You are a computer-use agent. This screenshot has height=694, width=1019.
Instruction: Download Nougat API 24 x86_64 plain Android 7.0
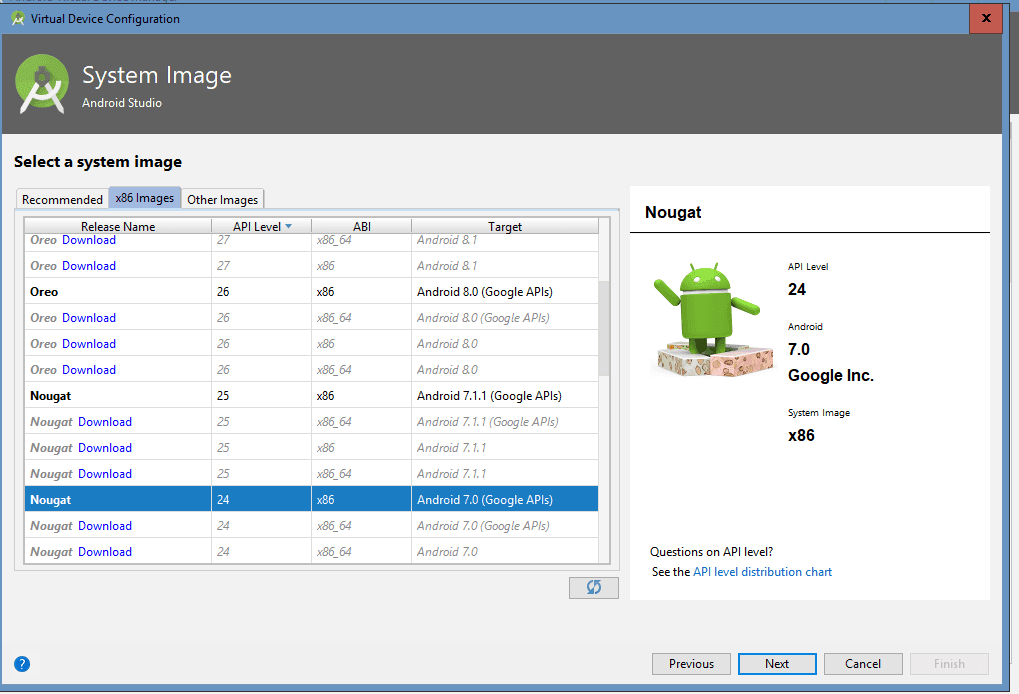105,552
